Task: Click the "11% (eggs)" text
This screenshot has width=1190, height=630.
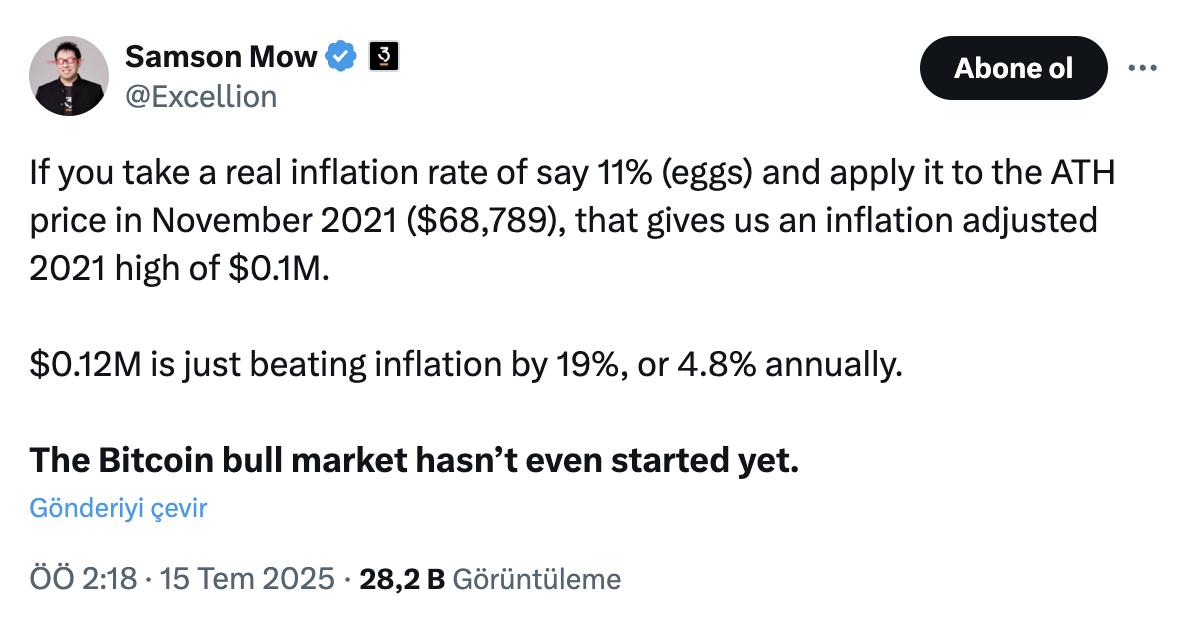Action: (x=675, y=174)
